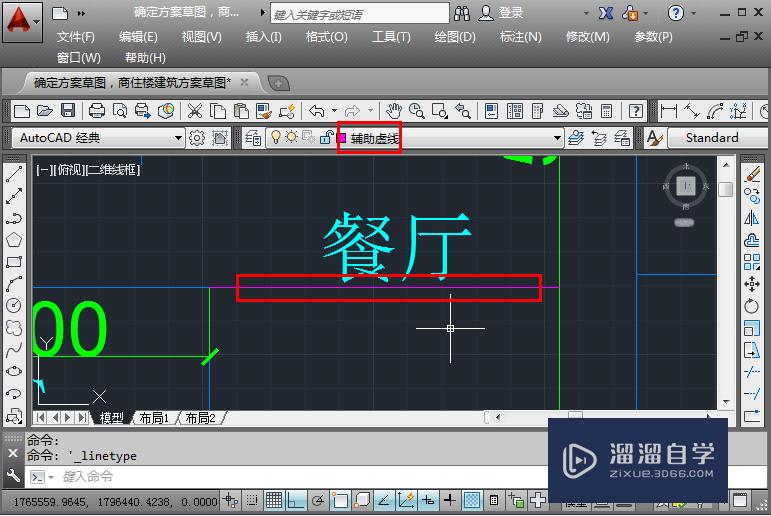Expand quick access toolbar double-arrow
Viewport: 771px width, 516px height.
tap(81, 13)
